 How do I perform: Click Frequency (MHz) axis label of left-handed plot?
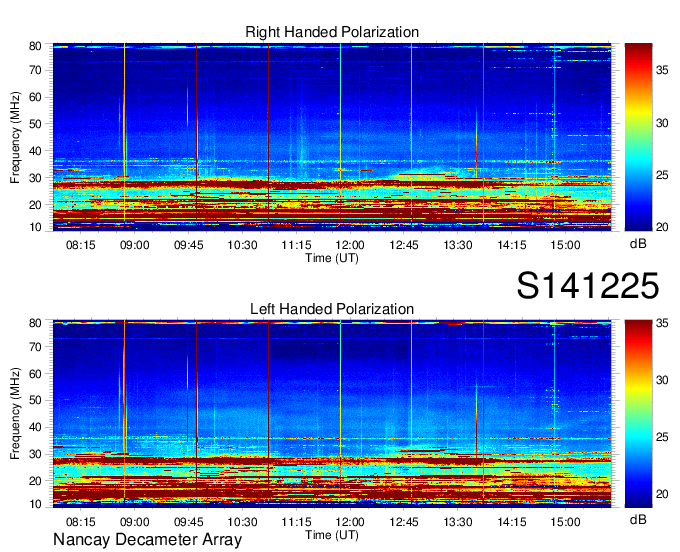pos(15,414)
